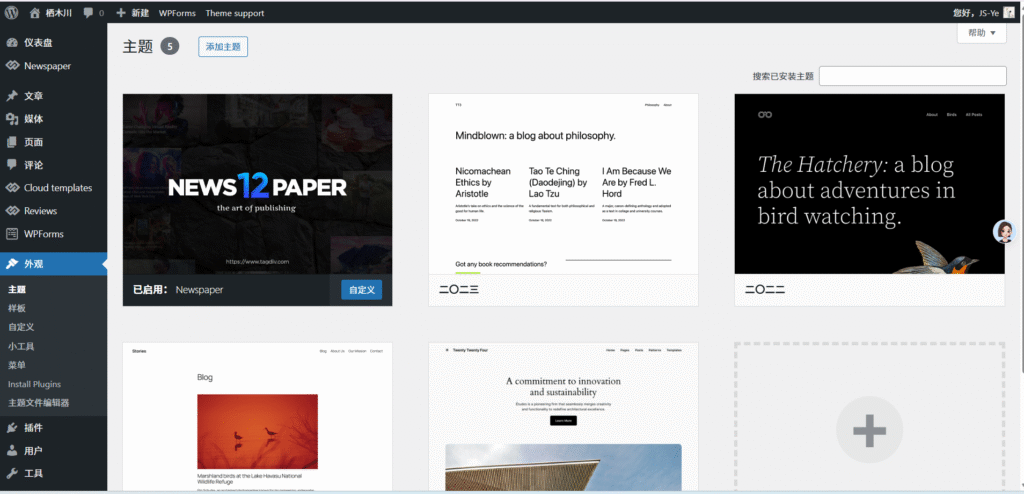The width and height of the screenshot is (1024, 494).
Task: Click the Cloud templates icon
Action: (x=12, y=188)
